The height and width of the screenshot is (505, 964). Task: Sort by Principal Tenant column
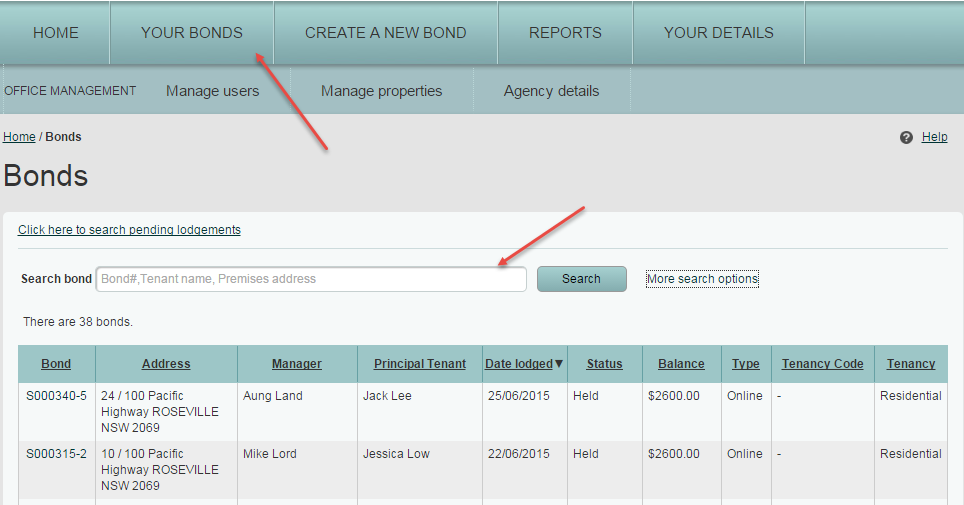coord(420,364)
